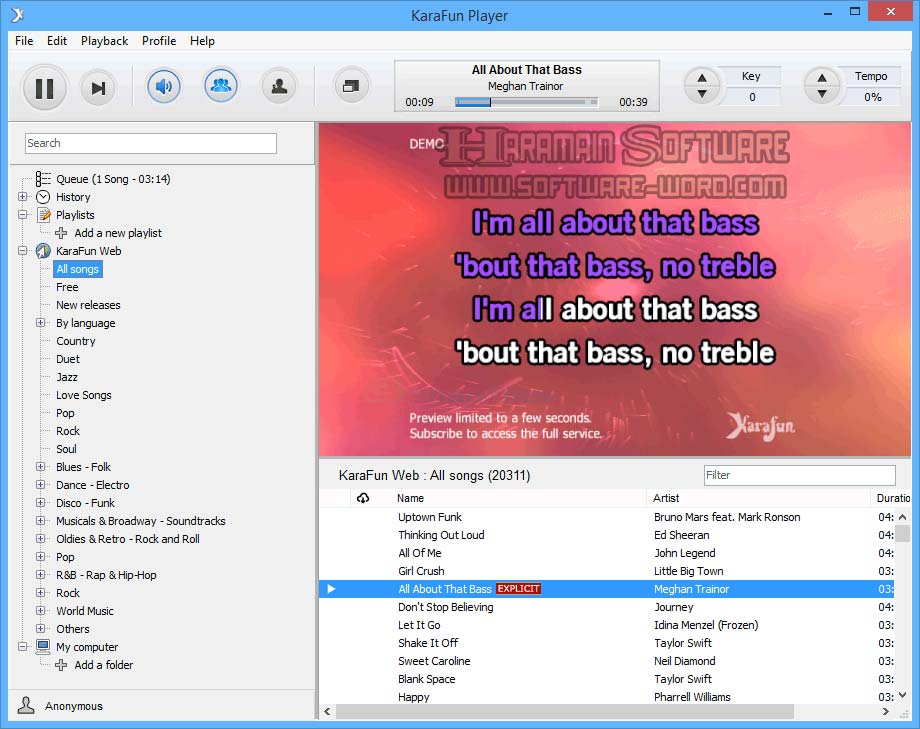Type in the Filter field
The width and height of the screenshot is (920, 729).
[800, 475]
